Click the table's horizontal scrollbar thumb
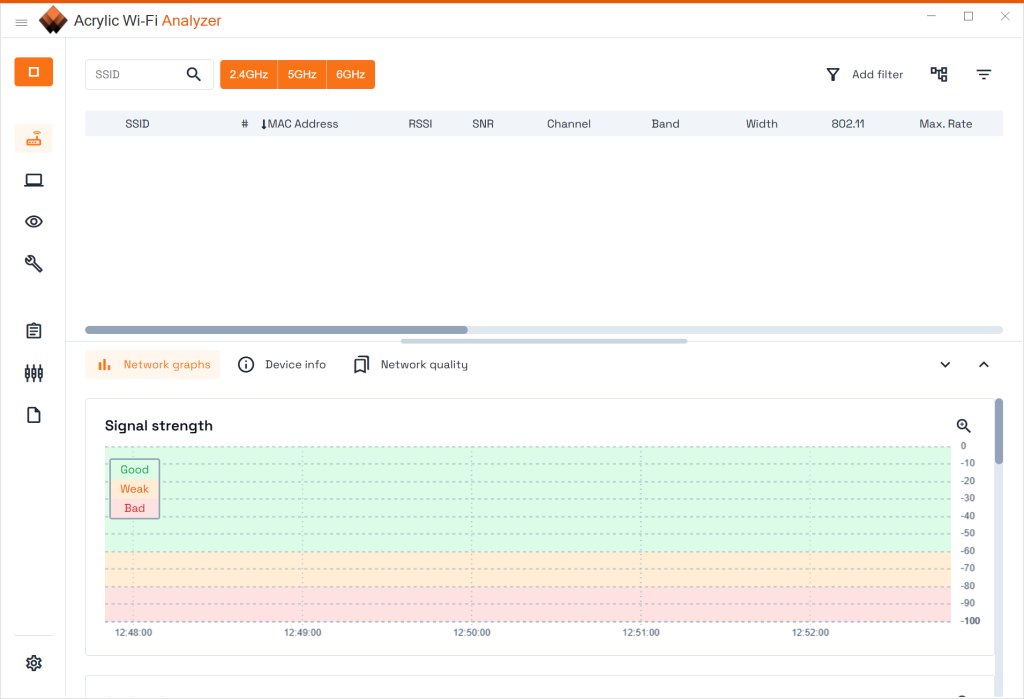Image resolution: width=1024 pixels, height=699 pixels. (276, 330)
